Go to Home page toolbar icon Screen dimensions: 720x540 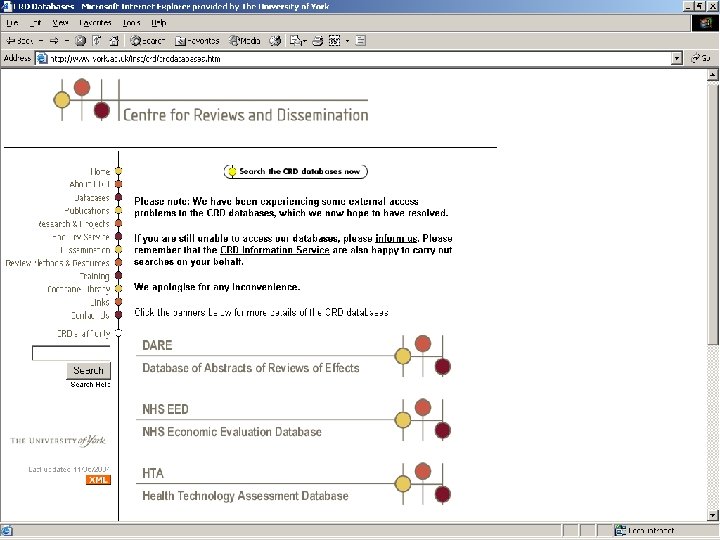pos(113,41)
